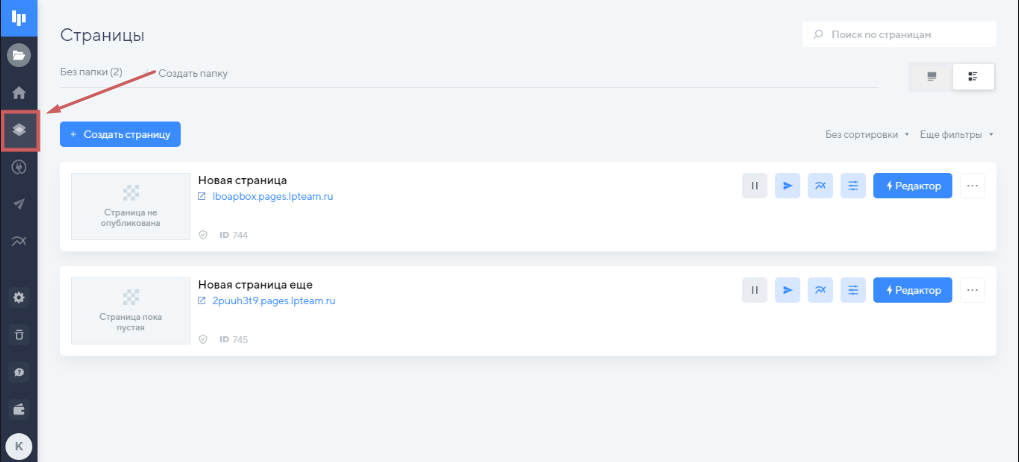Open the settings gear in sidebar
This screenshot has width=1019, height=462.
point(19,297)
